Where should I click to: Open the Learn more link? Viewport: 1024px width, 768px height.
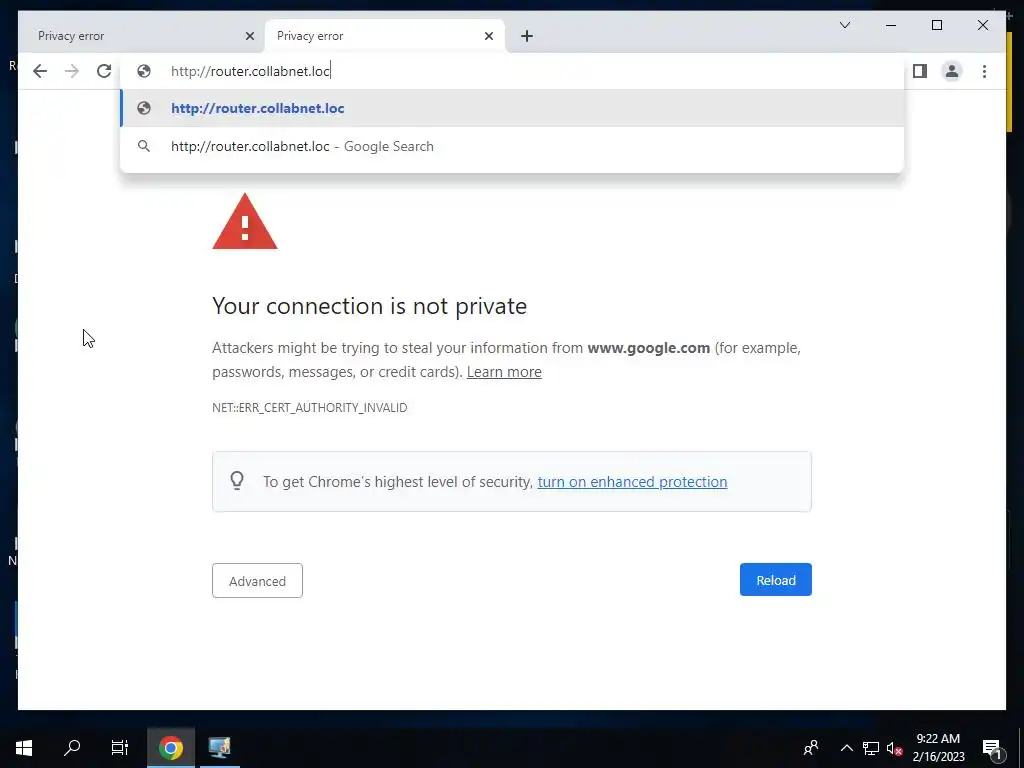pos(504,372)
